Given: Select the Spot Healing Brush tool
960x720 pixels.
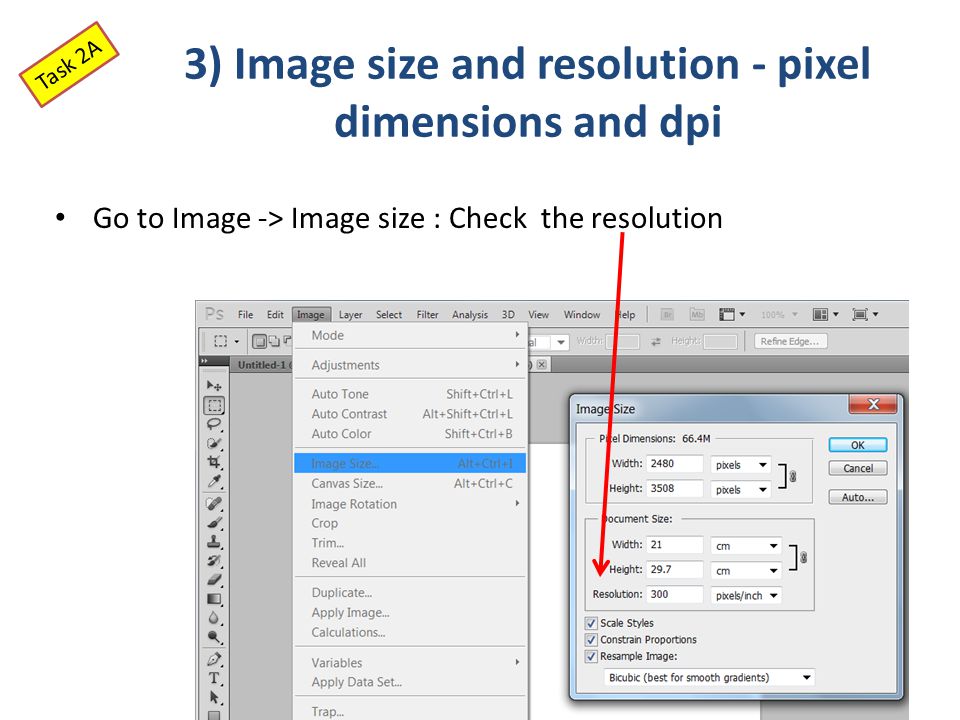Looking at the screenshot, I should coord(214,504).
